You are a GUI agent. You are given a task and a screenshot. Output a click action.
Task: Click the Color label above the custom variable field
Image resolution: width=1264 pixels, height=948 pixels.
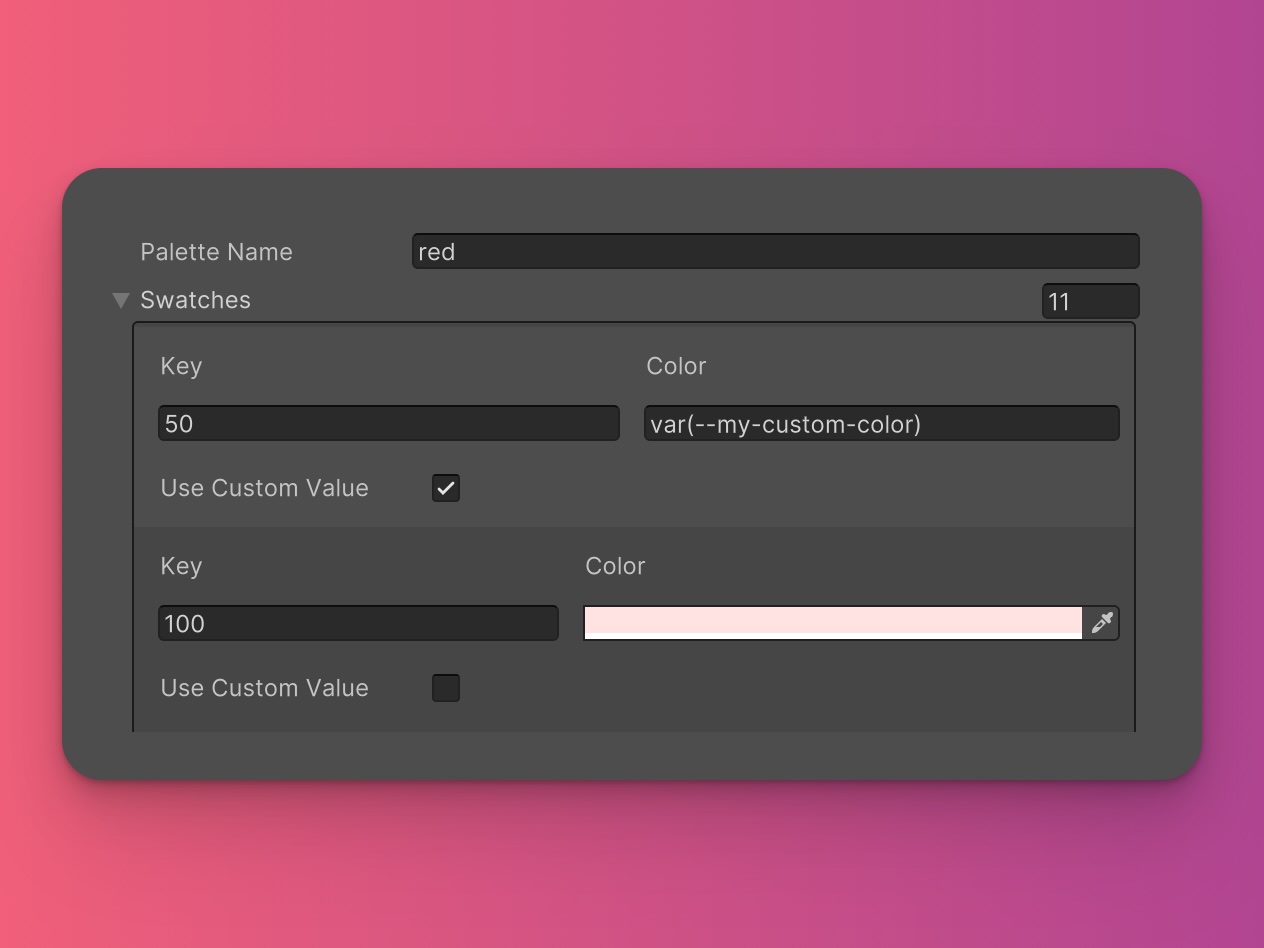point(676,366)
